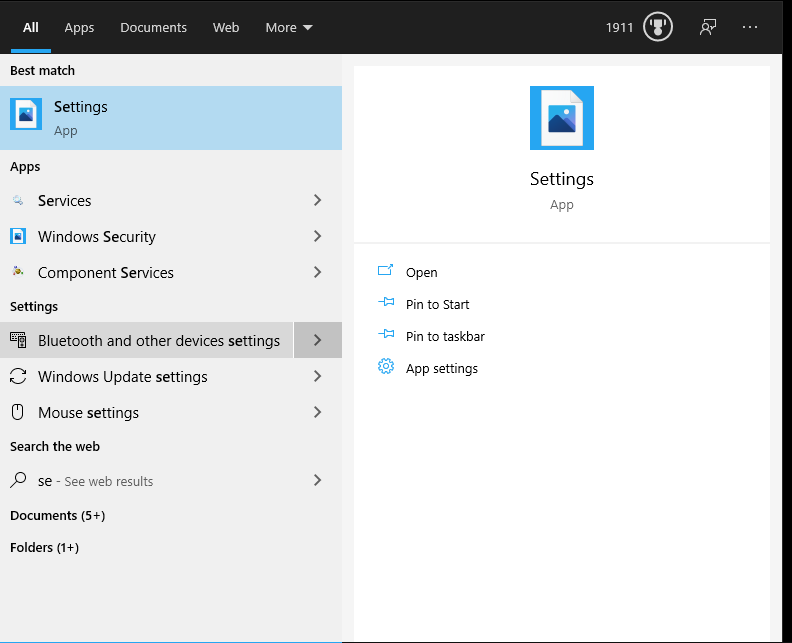Open the Documents (5+) results group

pyautogui.click(x=57, y=516)
